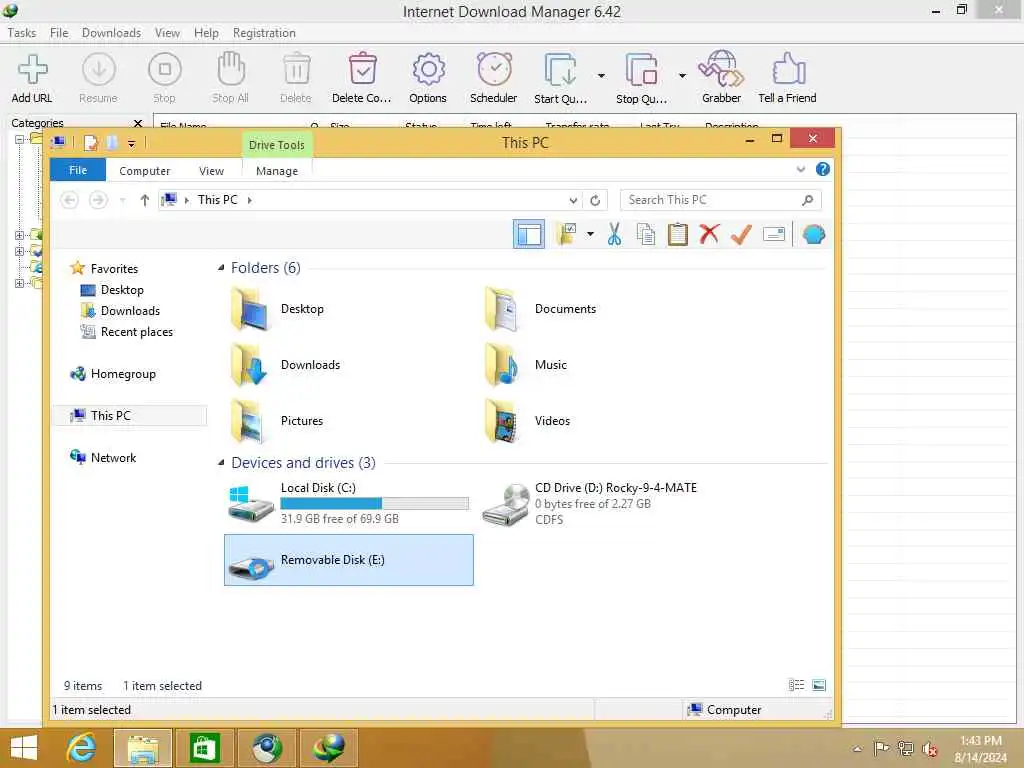Screen dimensions: 1024x768
Task: Click the Rename icon in Explorer toolbar
Action: [773, 234]
